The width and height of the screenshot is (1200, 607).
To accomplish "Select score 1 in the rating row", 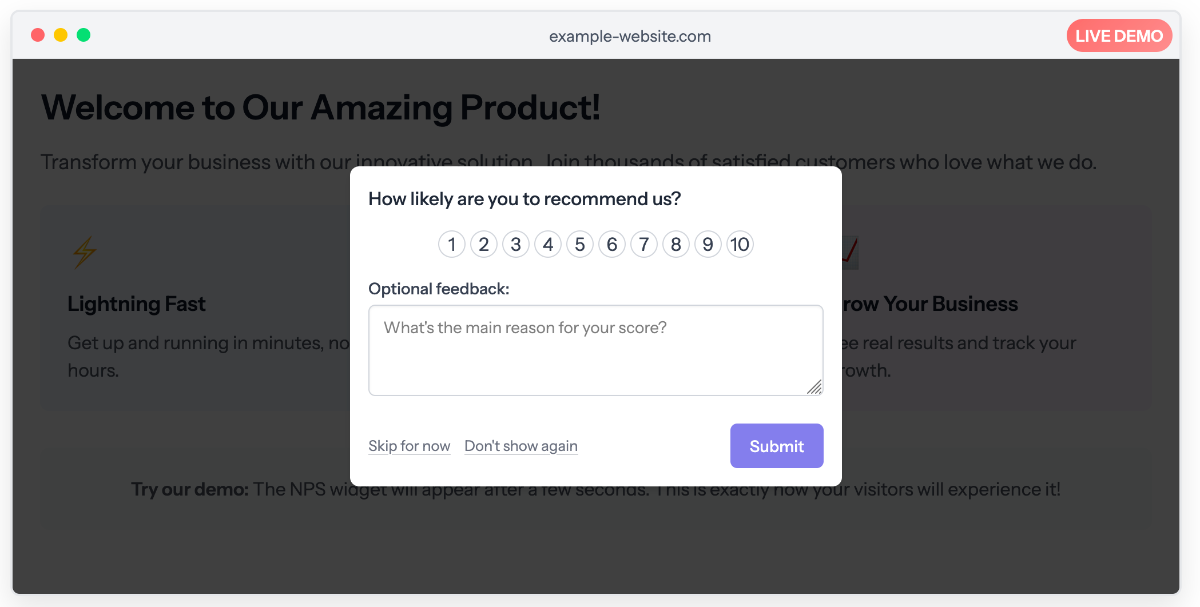I will (452, 244).
